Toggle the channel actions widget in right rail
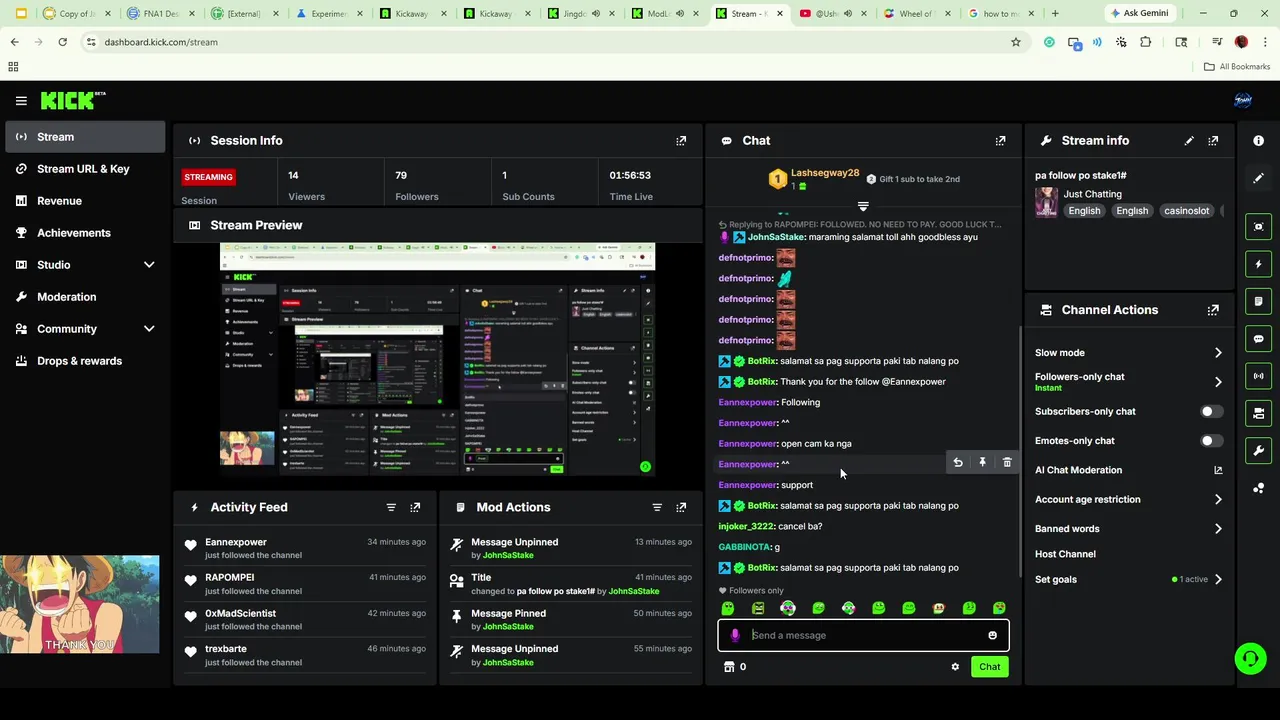The image size is (1280, 720). (x=1258, y=413)
